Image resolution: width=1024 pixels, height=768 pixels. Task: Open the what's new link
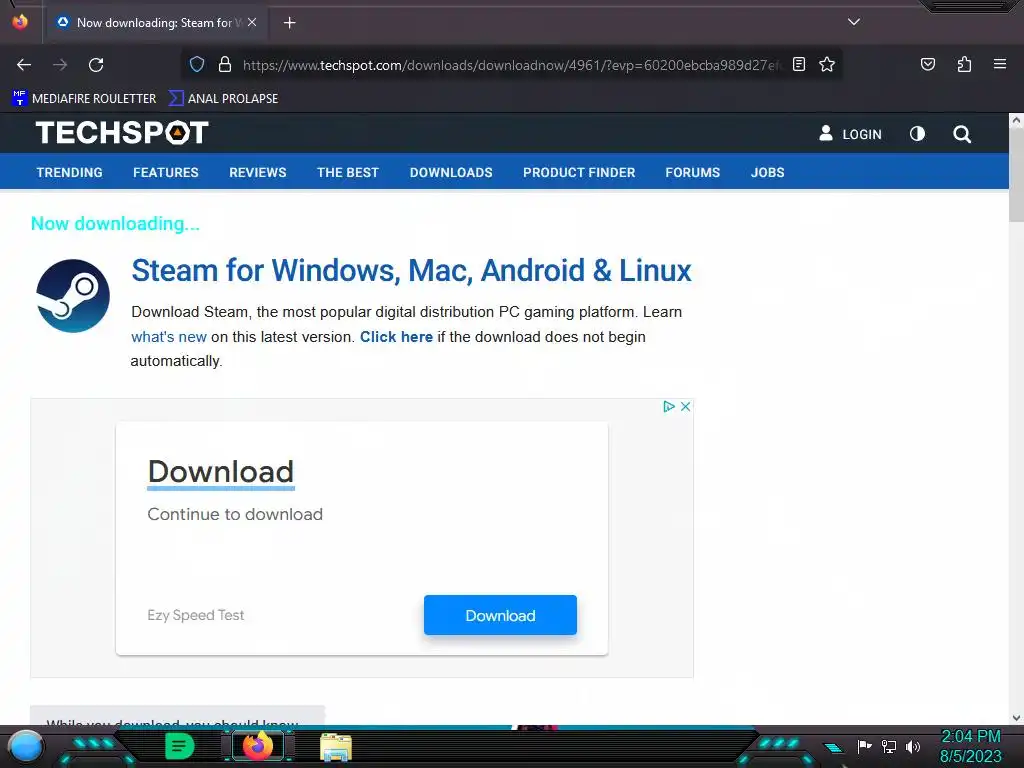[168, 337]
